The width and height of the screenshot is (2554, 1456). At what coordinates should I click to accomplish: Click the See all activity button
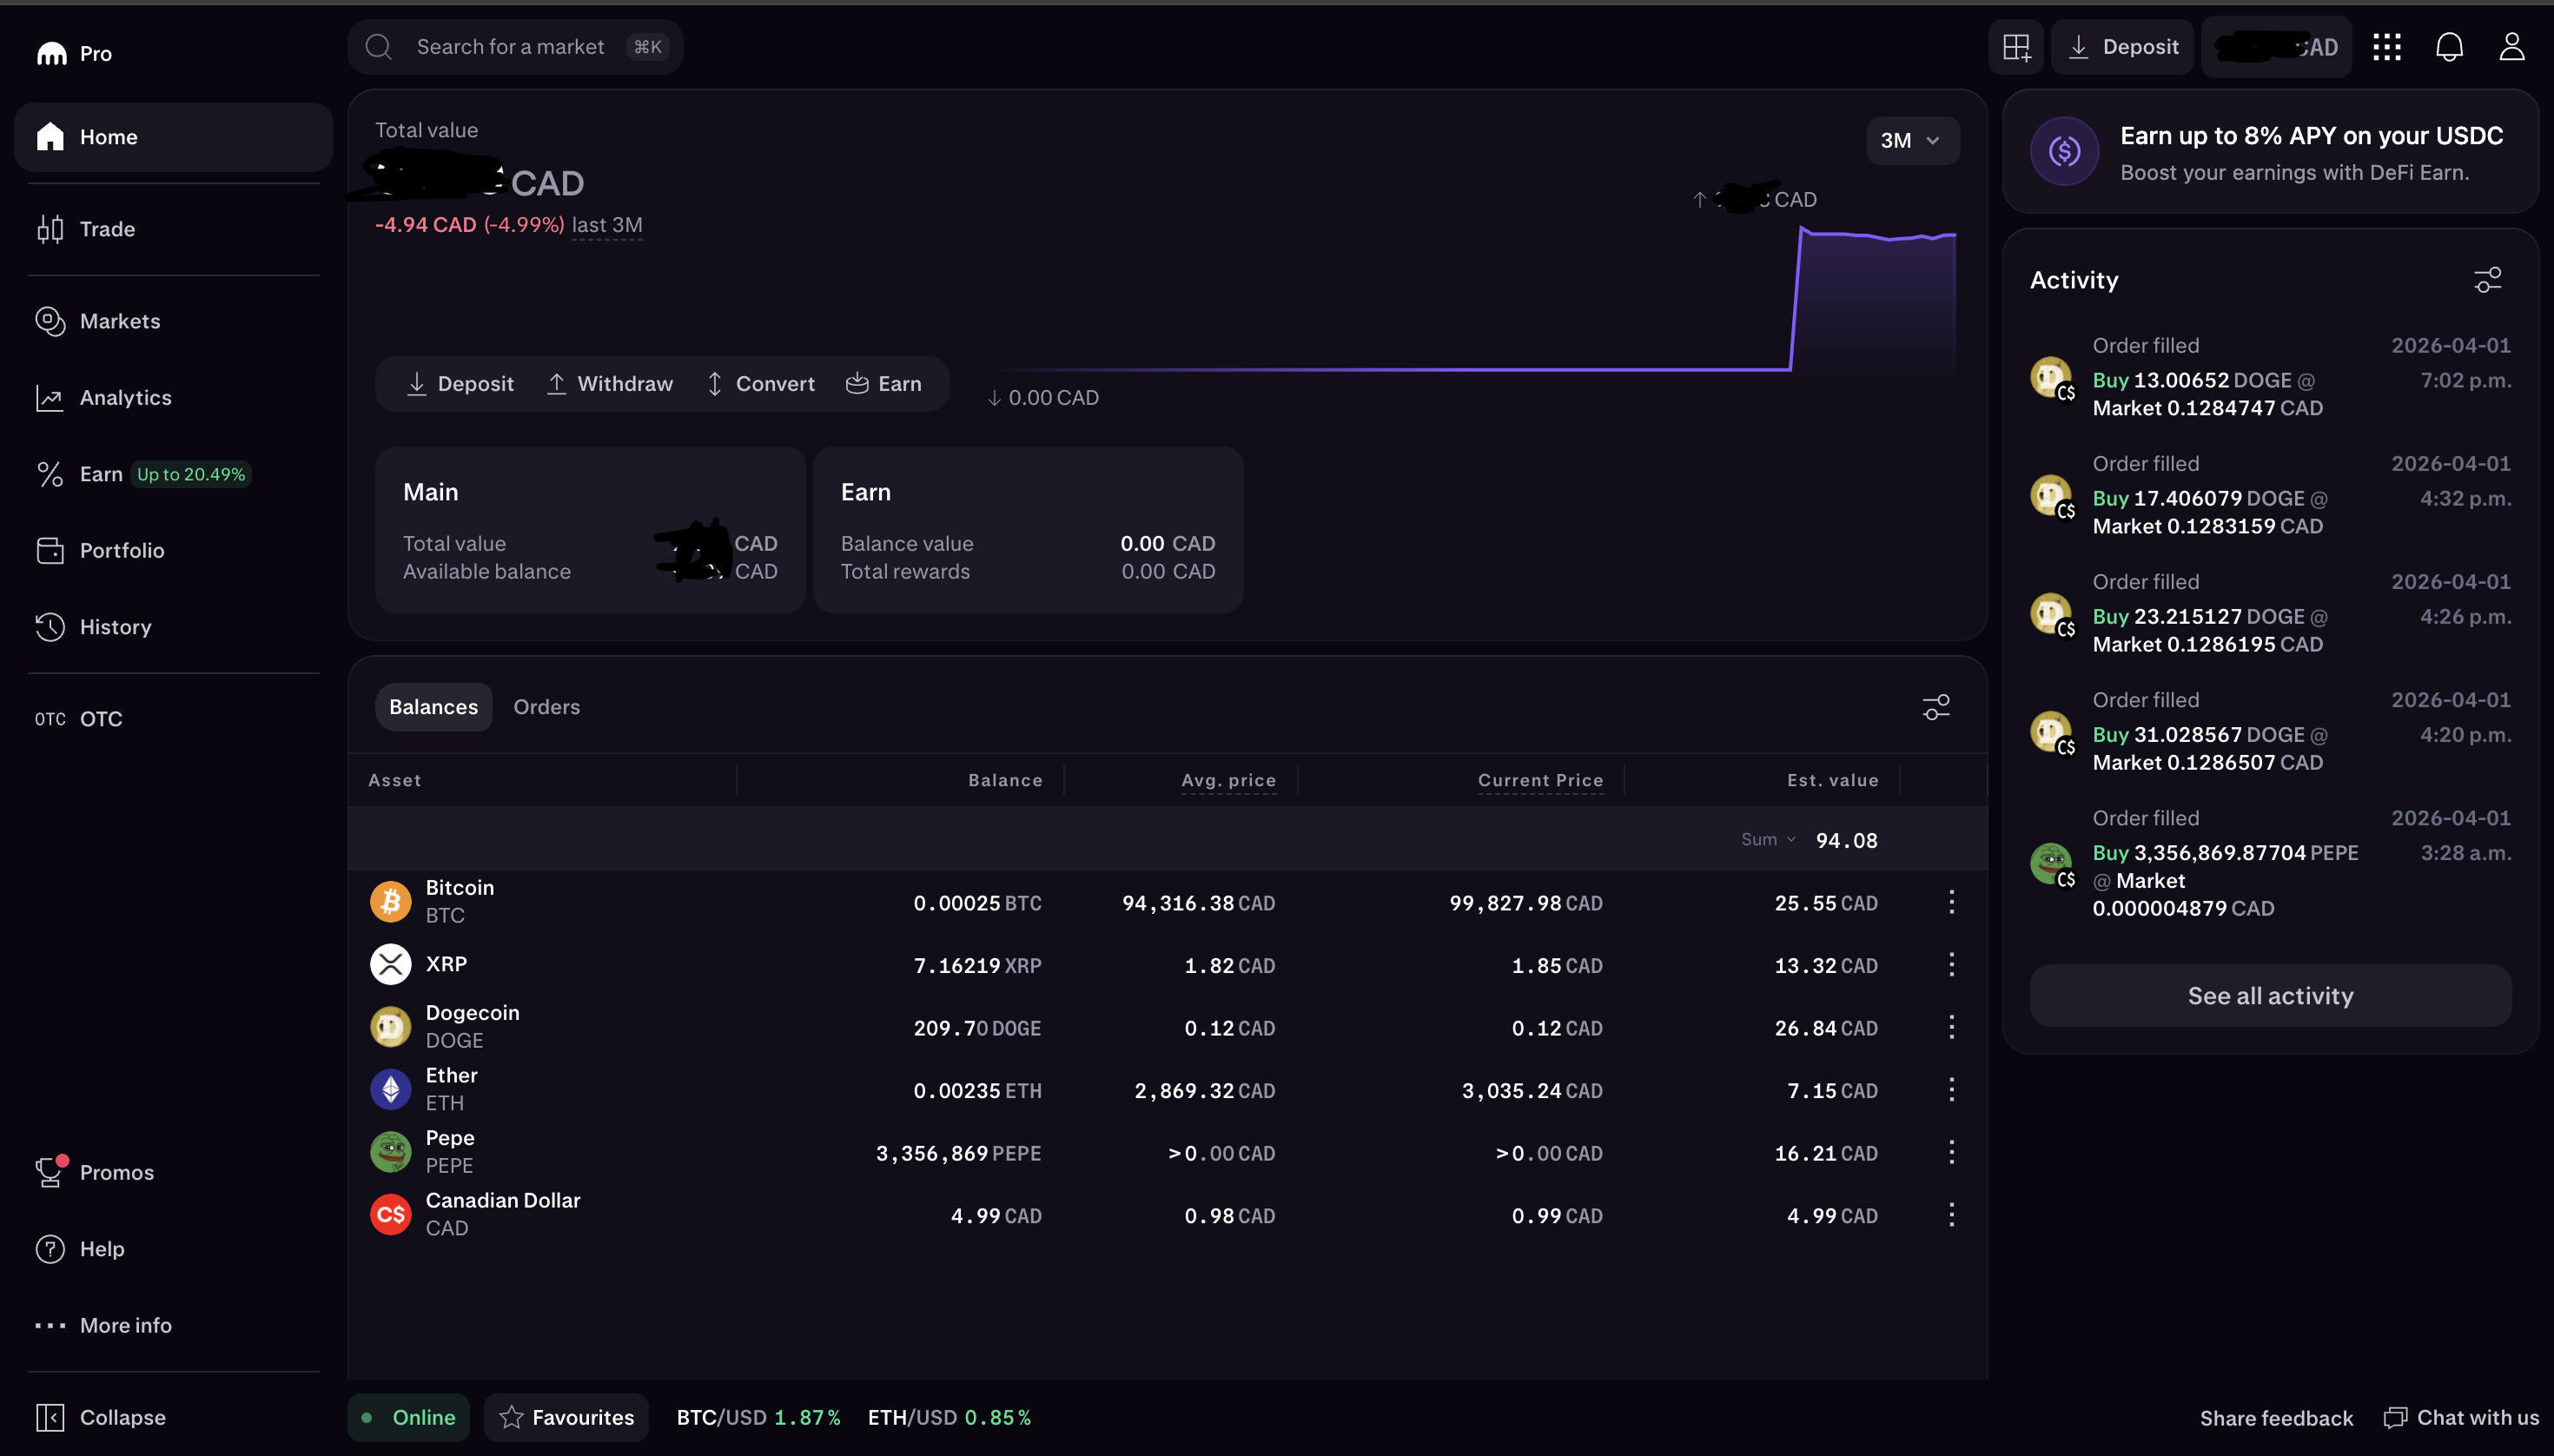(x=2269, y=995)
